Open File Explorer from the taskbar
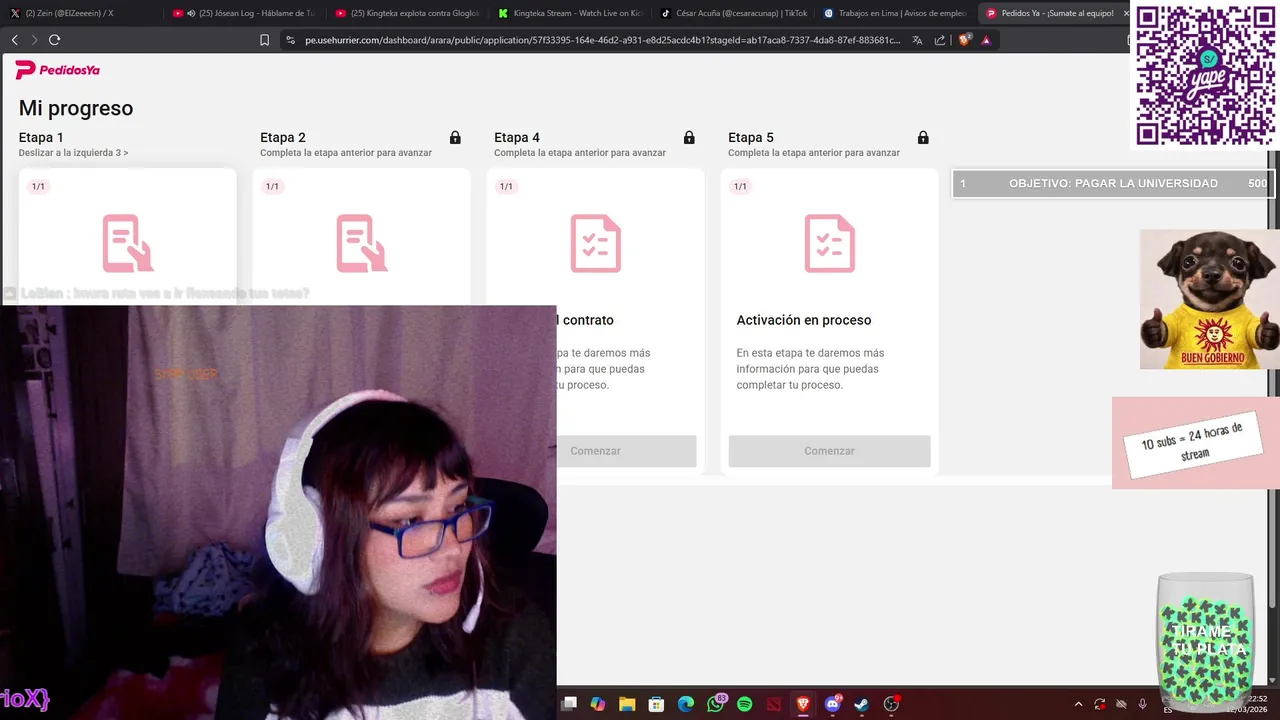The width and height of the screenshot is (1280, 720). click(x=627, y=704)
